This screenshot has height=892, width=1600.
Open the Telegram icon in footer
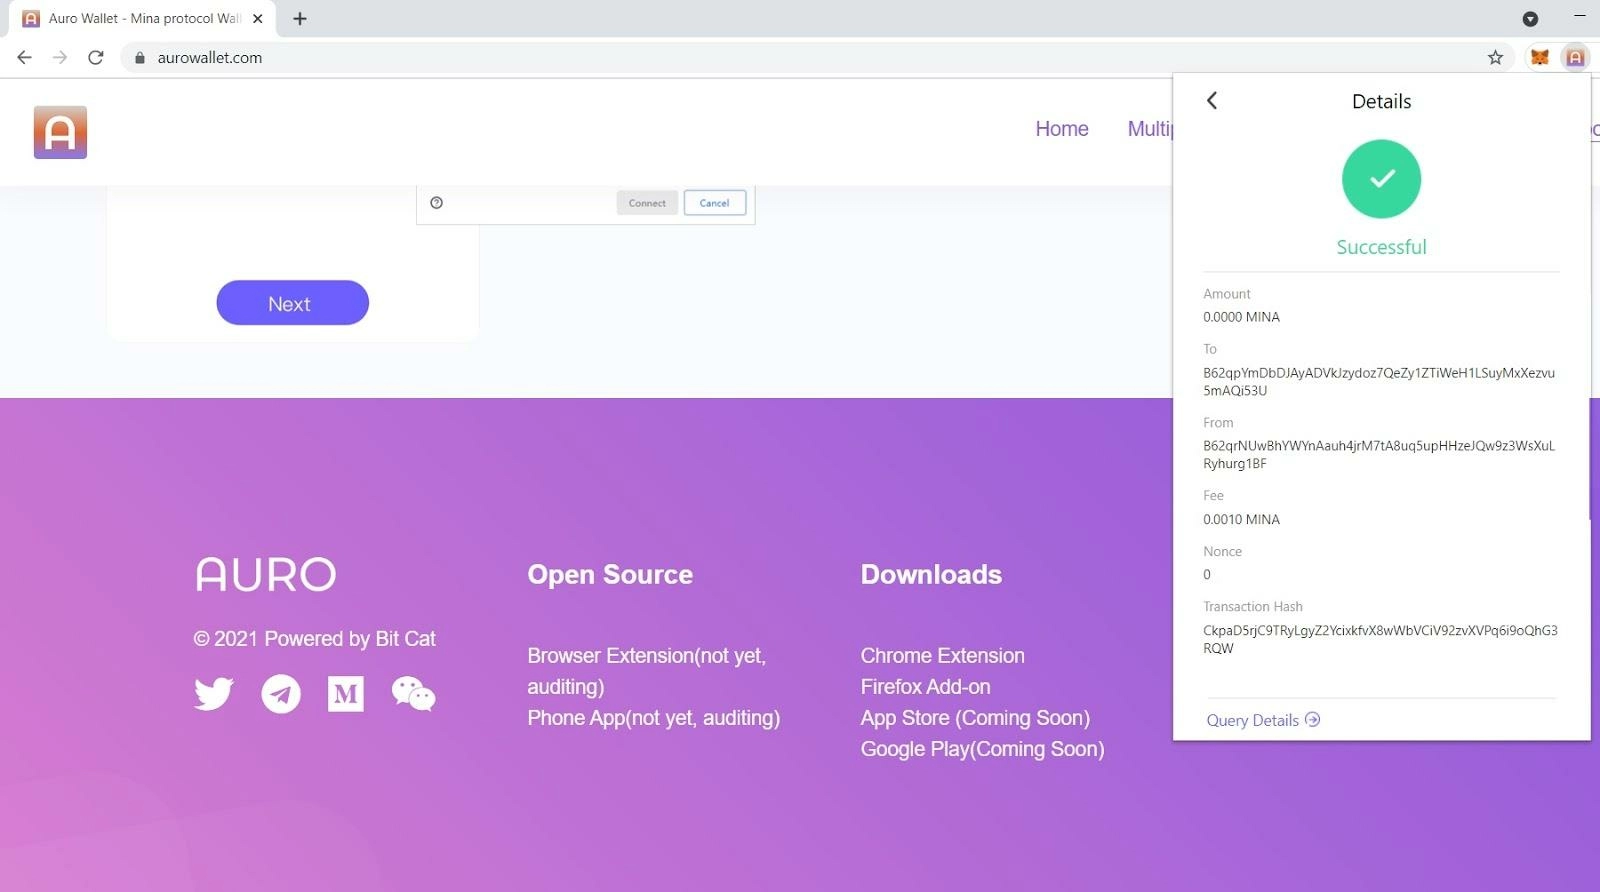tap(281, 693)
